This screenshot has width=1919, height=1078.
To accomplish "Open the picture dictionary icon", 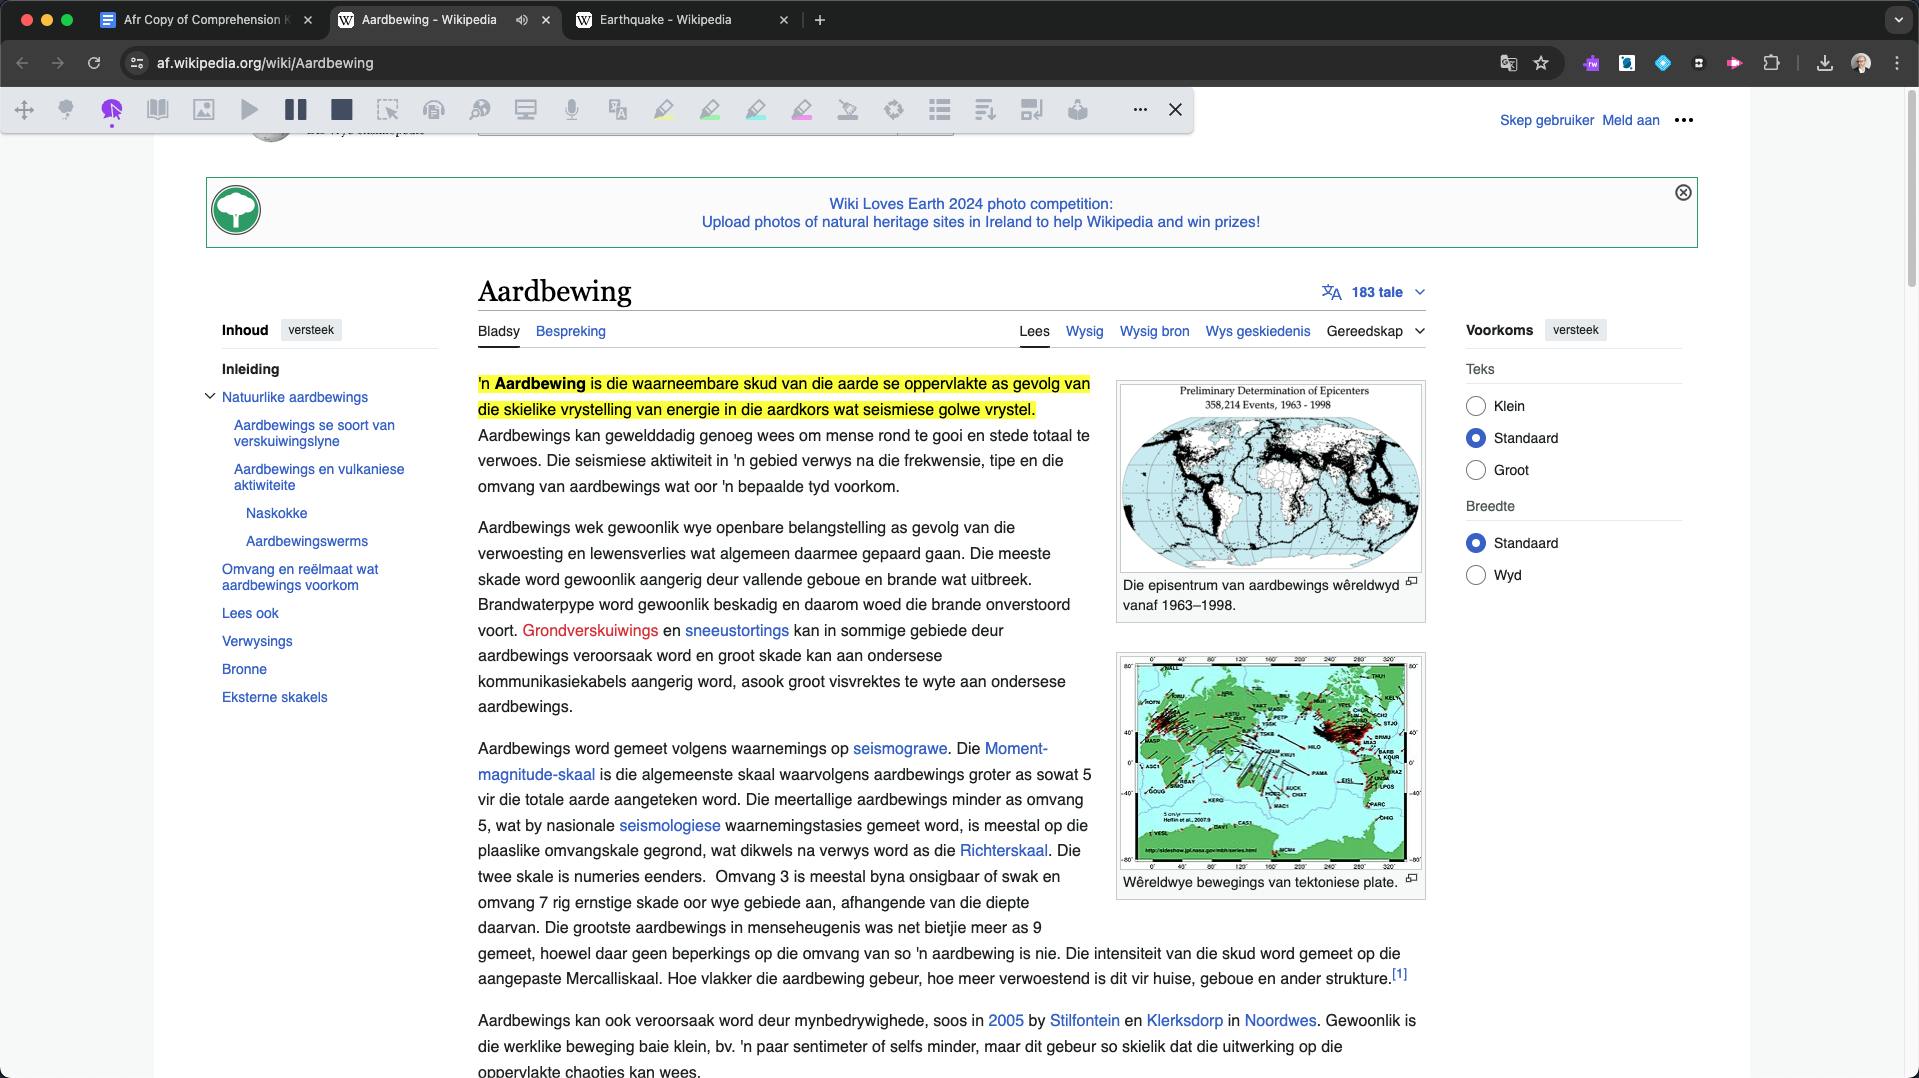I will pyautogui.click(x=204, y=110).
